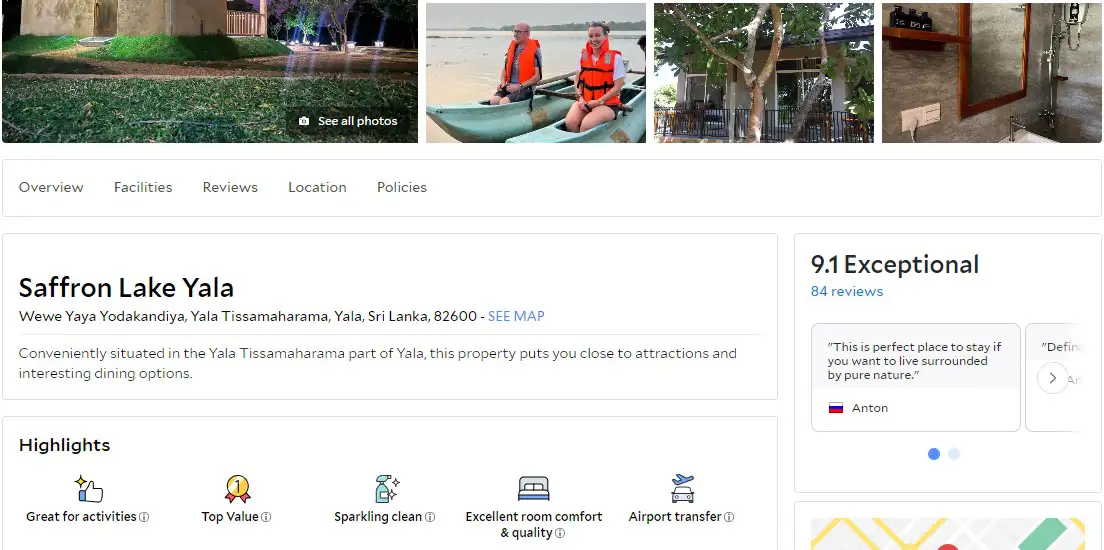Jump to the Location tab
Screen dimensions: 1104x550
317,187
